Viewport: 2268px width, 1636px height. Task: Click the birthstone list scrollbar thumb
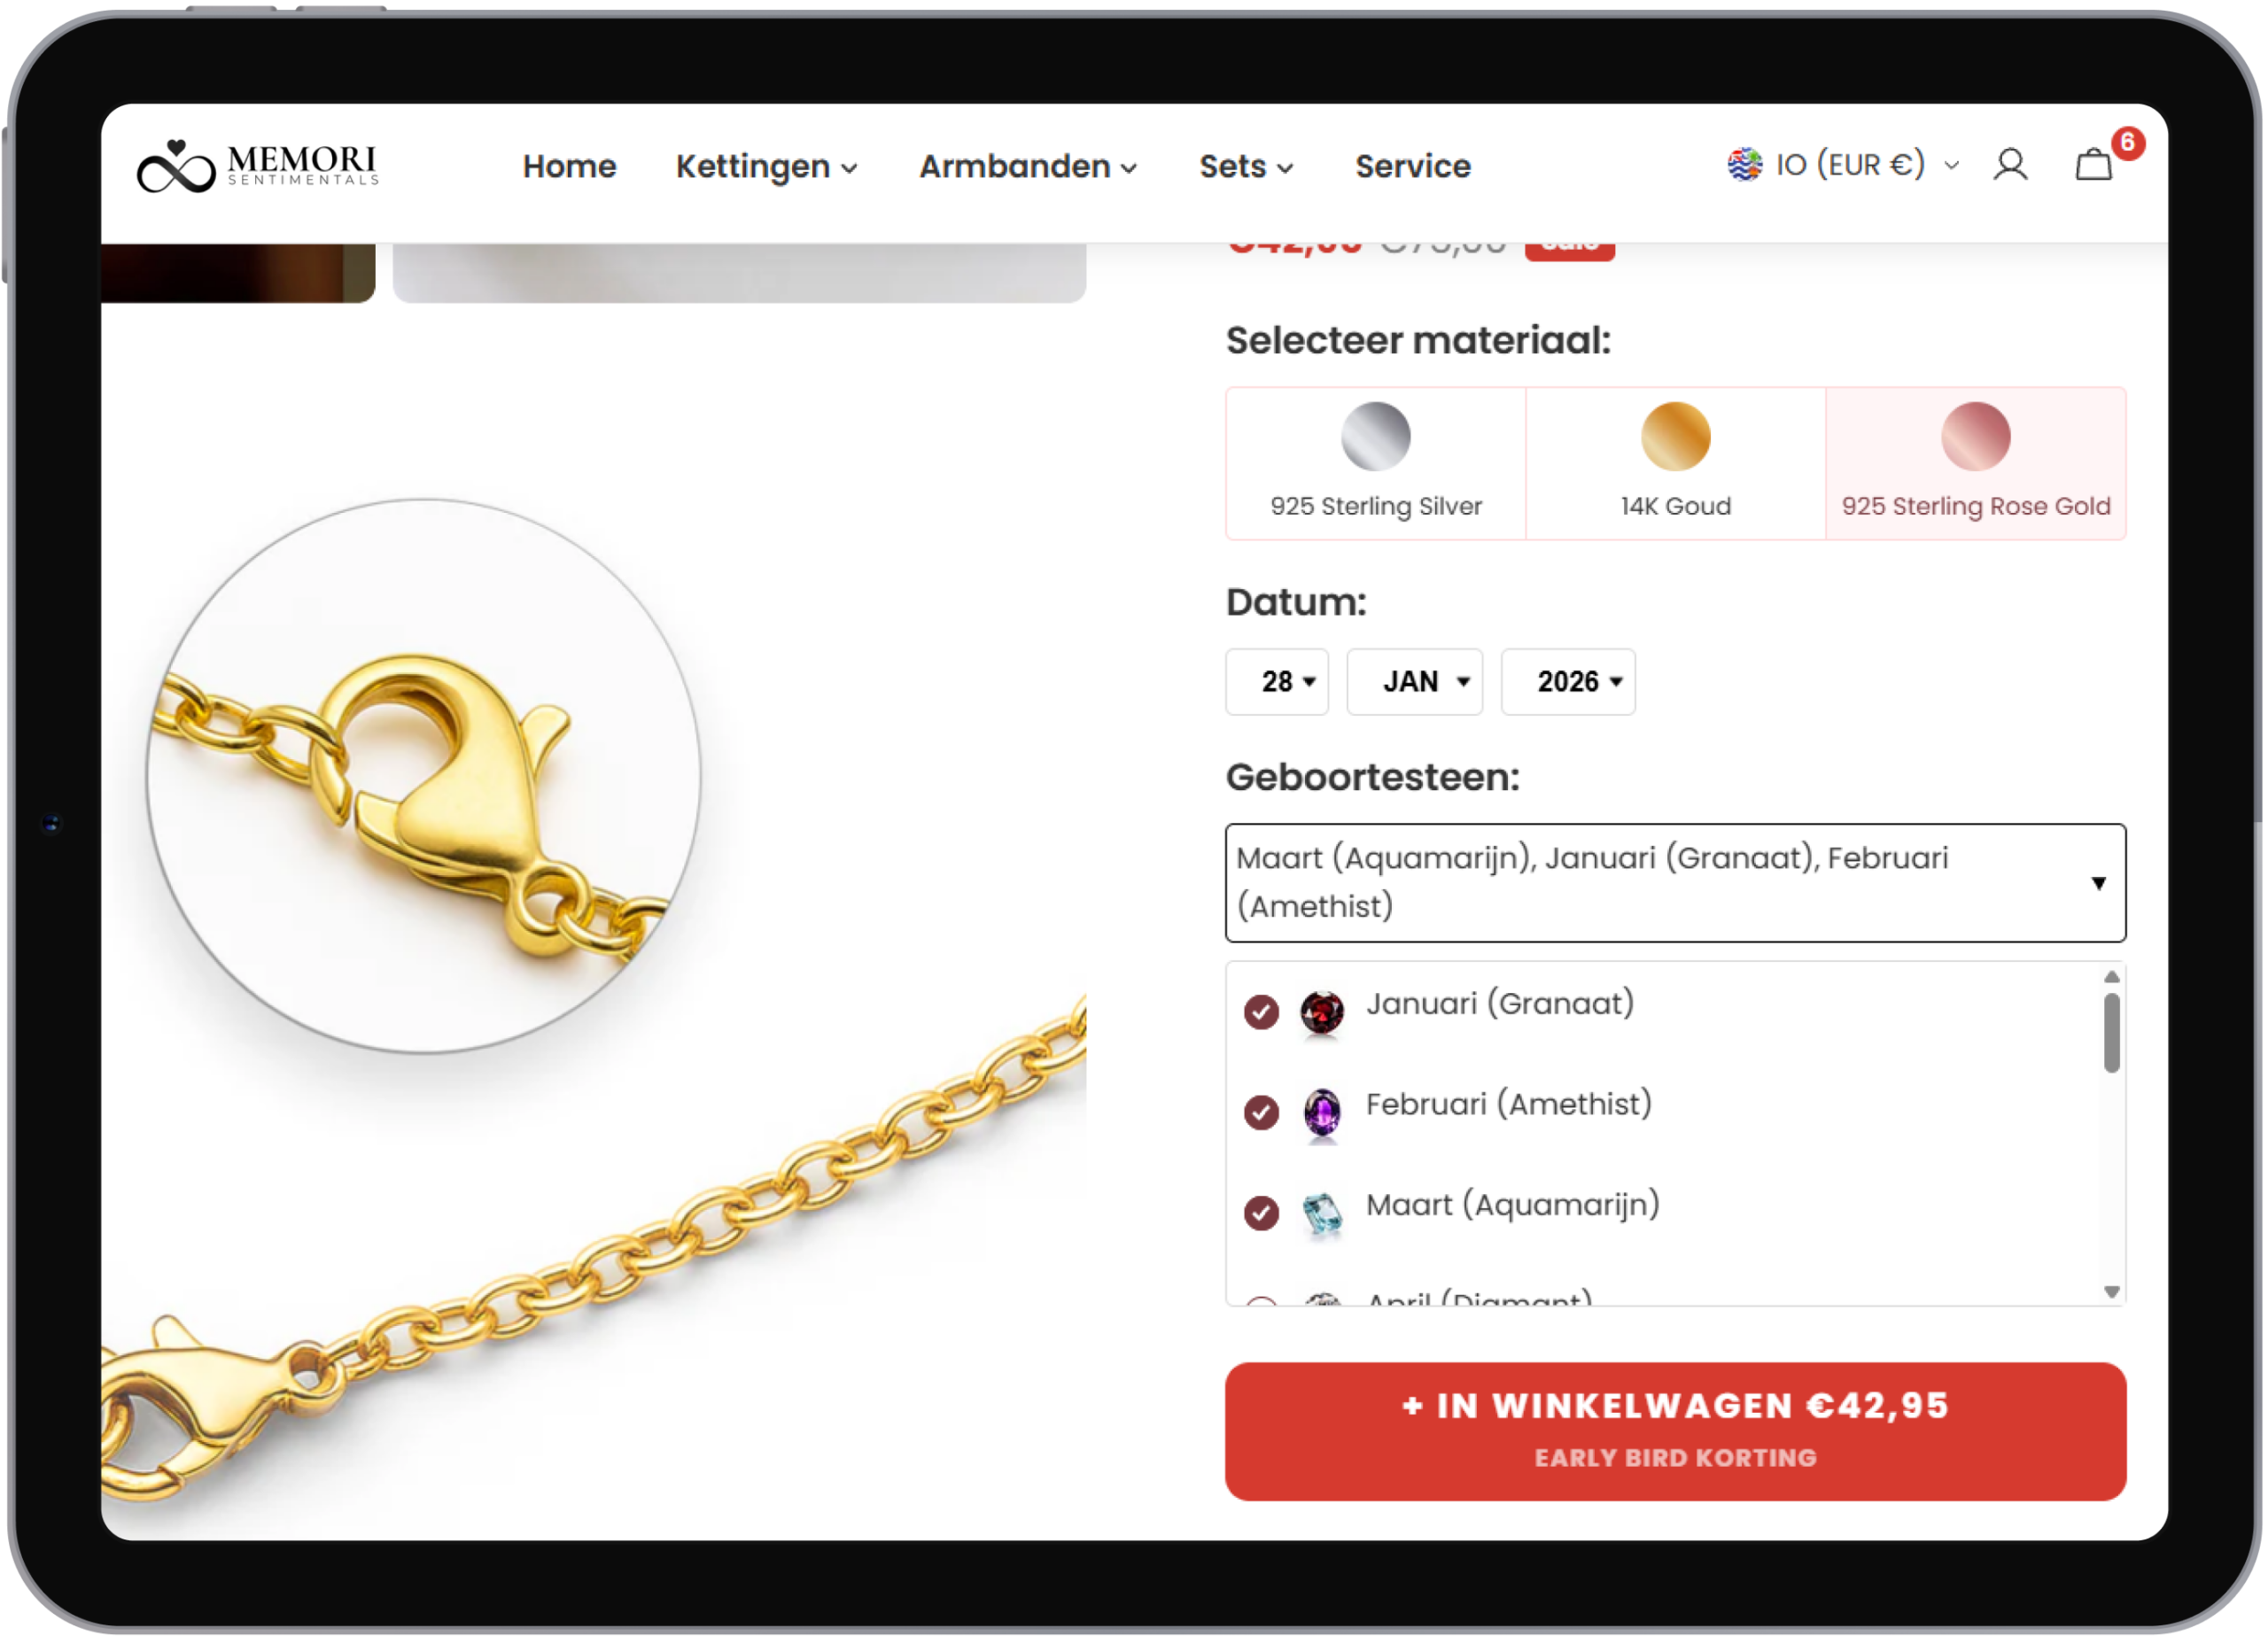click(x=2111, y=1033)
